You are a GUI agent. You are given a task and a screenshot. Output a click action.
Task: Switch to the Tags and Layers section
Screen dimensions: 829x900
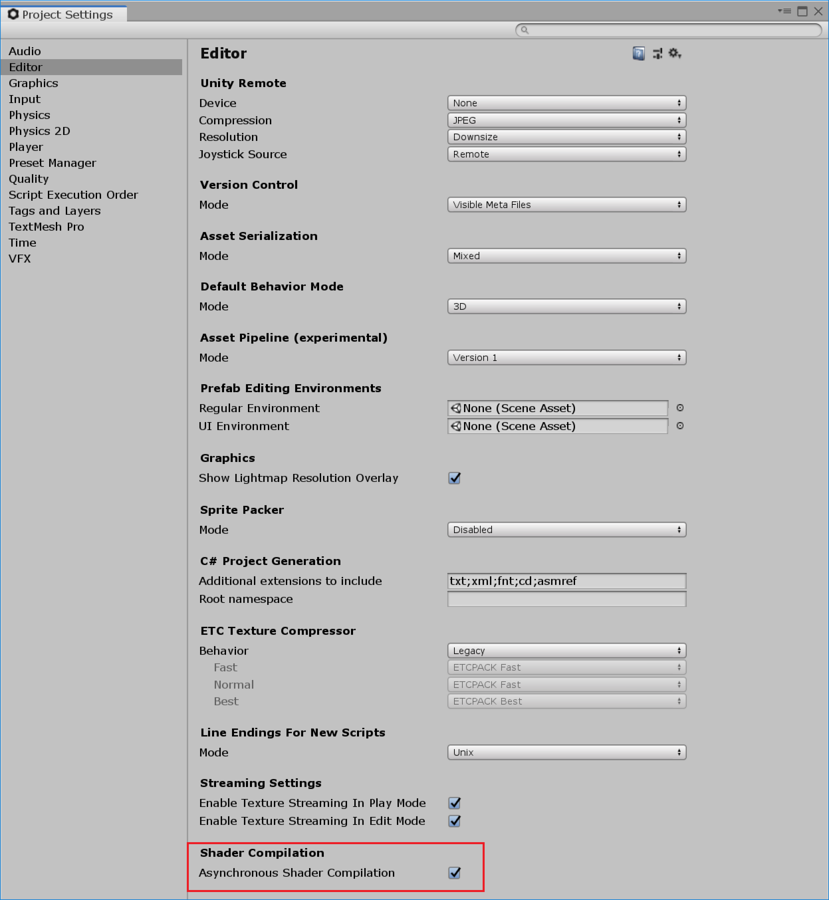coord(54,211)
